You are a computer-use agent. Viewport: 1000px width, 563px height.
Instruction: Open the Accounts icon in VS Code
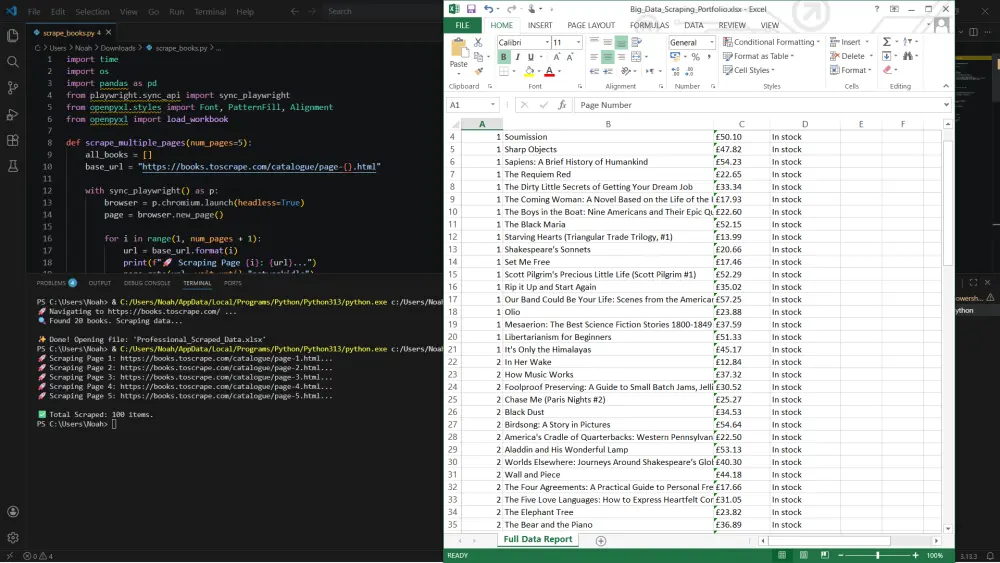point(13,511)
